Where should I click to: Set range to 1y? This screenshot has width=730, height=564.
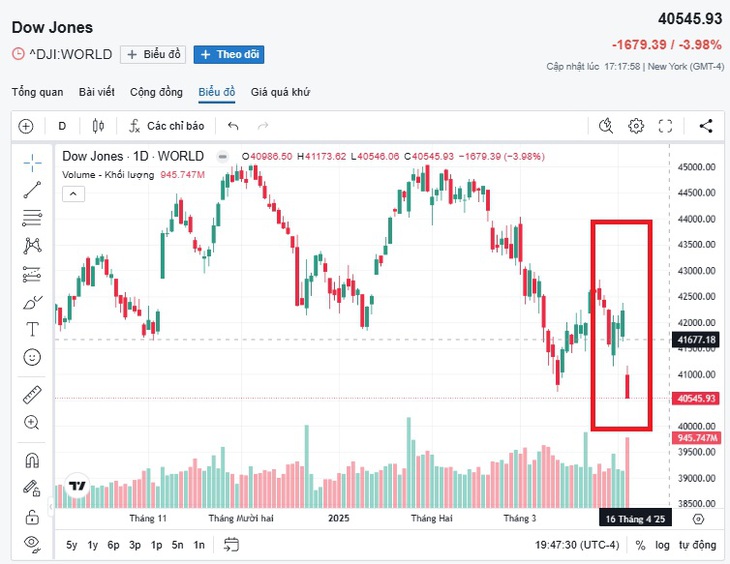click(x=93, y=545)
